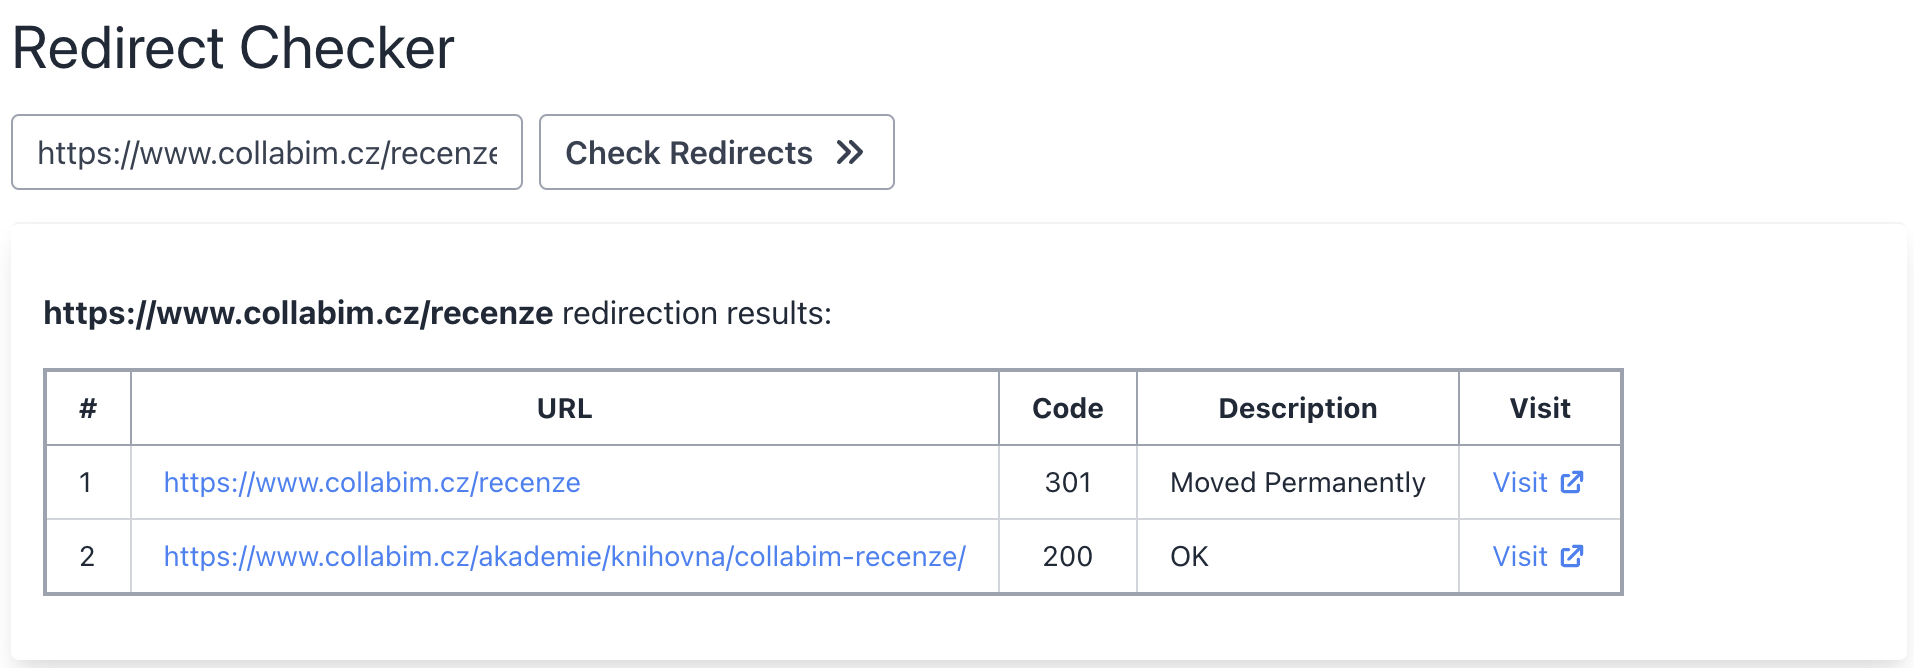Click the Redirect Checker page heading
The width and height of the screenshot is (1914, 668).
click(x=233, y=48)
